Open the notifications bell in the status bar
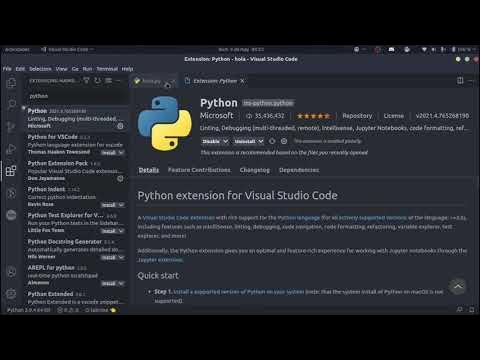Image resolution: width=480 pixels, height=360 pixels. [x=472, y=310]
